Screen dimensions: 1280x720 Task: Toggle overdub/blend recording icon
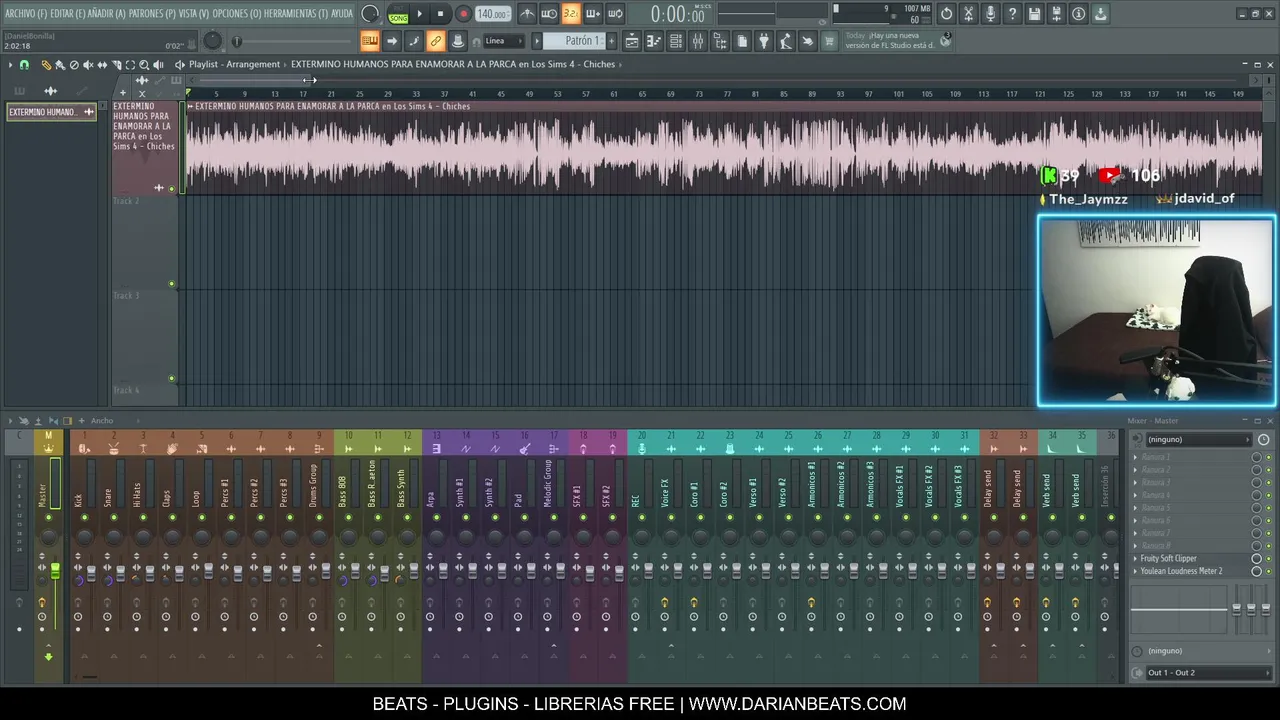pyautogui.click(x=592, y=14)
